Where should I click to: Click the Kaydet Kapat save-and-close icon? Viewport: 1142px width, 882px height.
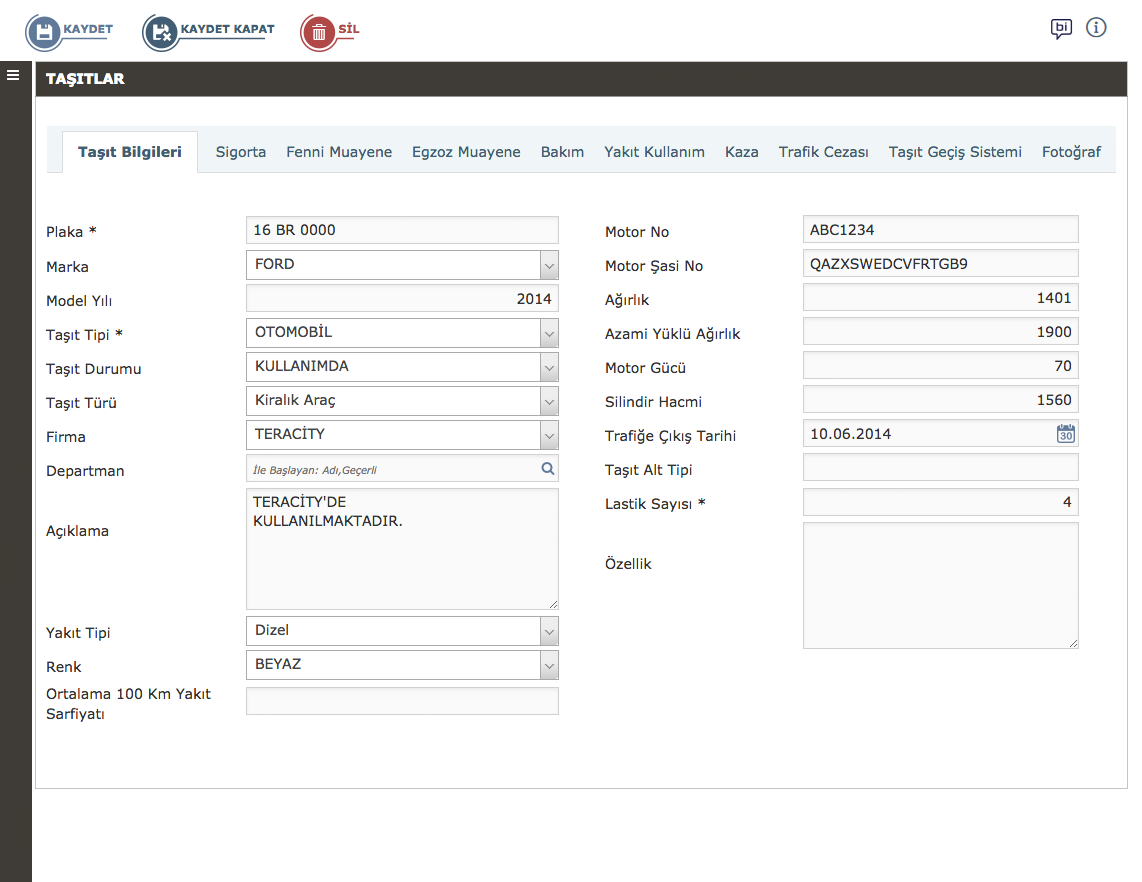[160, 32]
